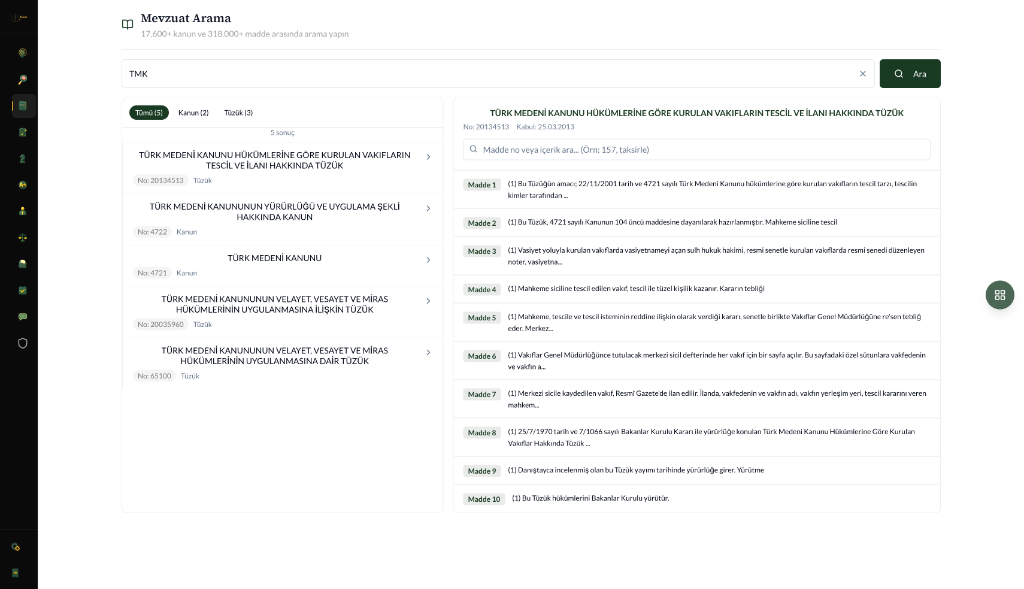Image resolution: width=1024 pixels, height=589 pixels.
Task: Click the shield icon in sidebar
Action: (x=23, y=342)
